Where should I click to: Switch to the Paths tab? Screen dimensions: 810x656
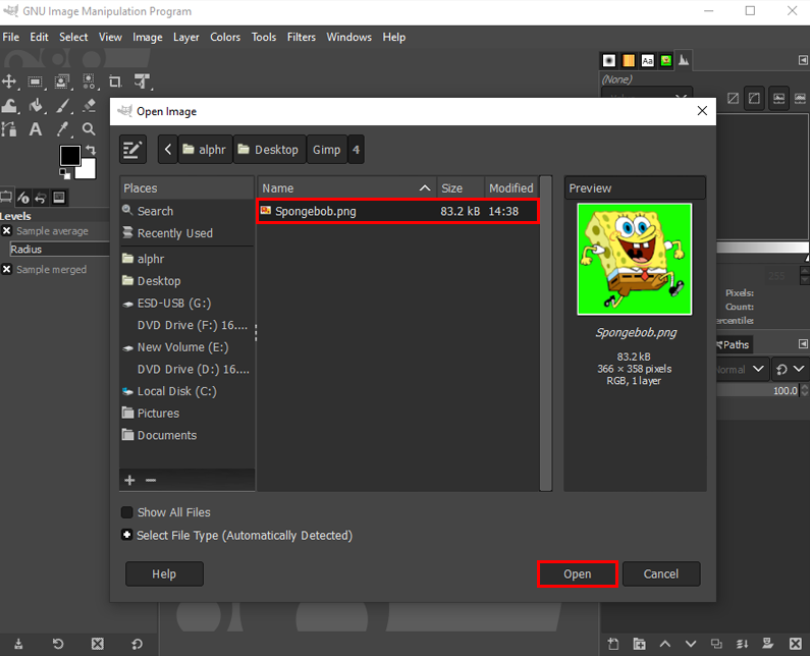click(734, 344)
